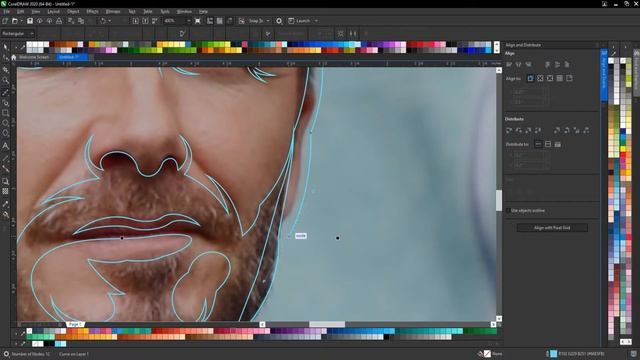This screenshot has width=640, height=360.
Task: Select the Zoom tool in the toolbox
Action: tap(5, 80)
